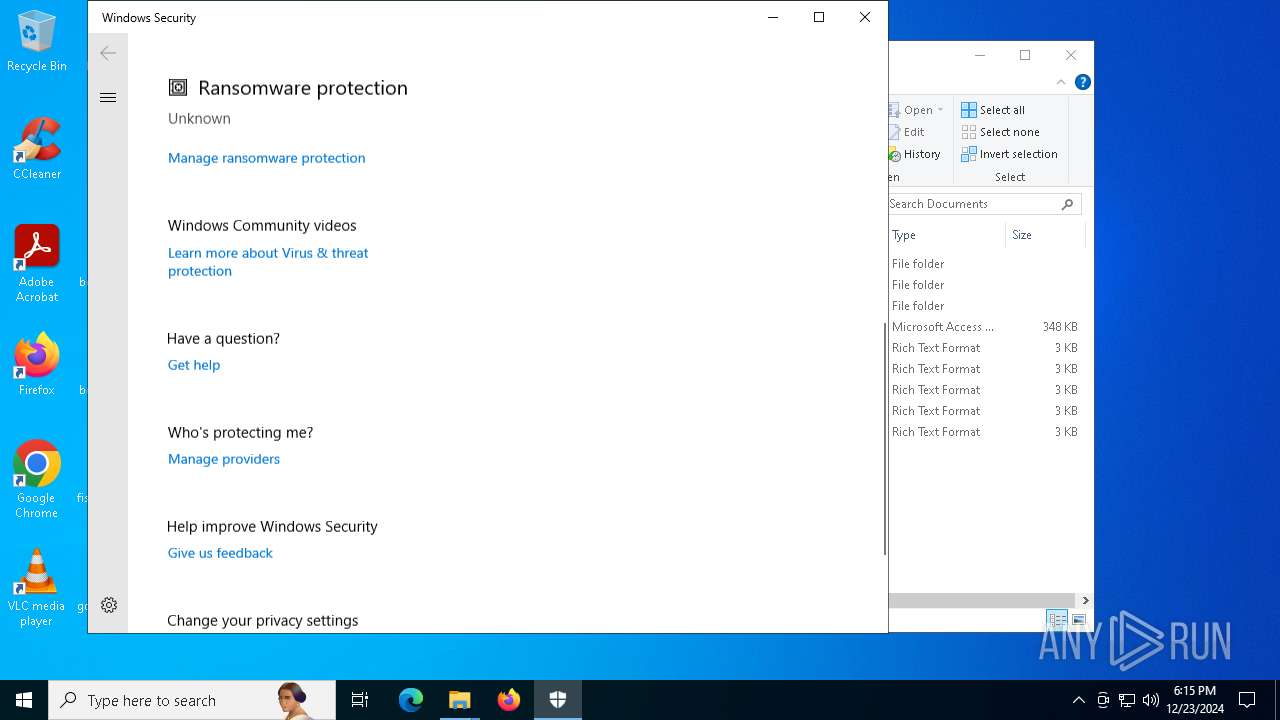Screen dimensions: 1280x720
Task: Click the Get help link
Action: pos(194,365)
